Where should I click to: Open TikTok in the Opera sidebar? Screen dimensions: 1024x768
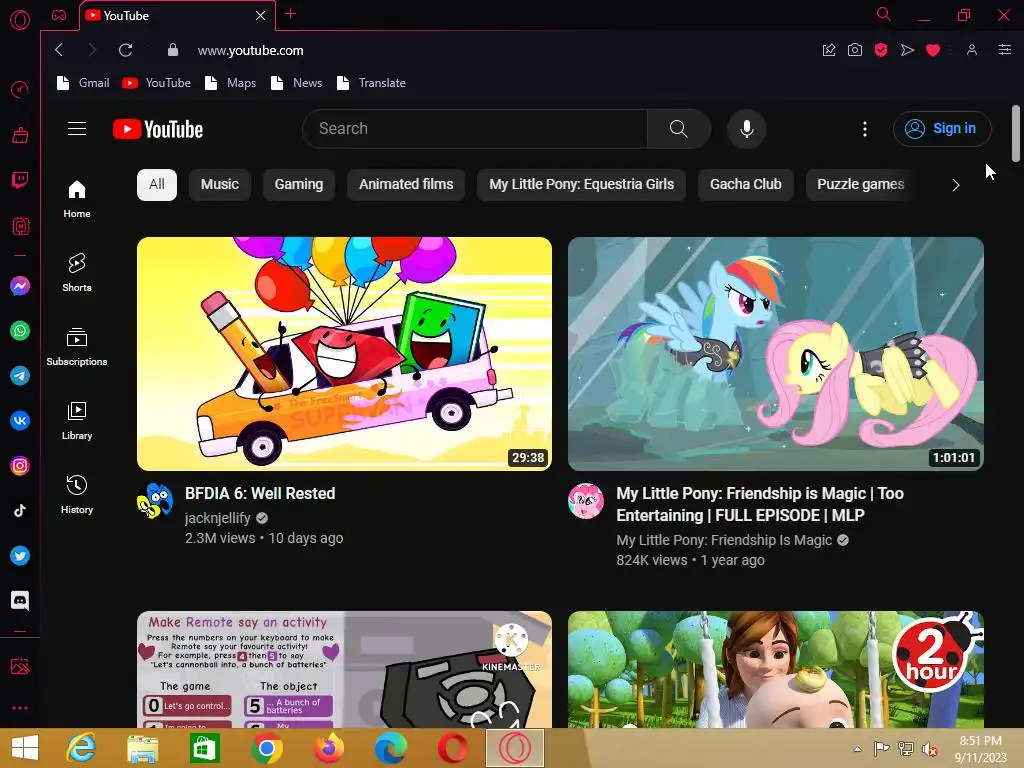[20, 511]
